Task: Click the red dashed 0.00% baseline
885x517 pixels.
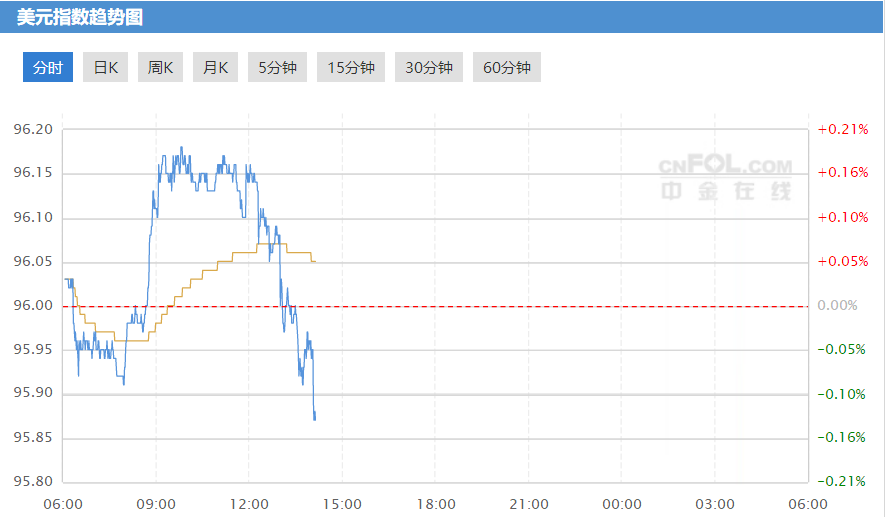Action: [500, 306]
